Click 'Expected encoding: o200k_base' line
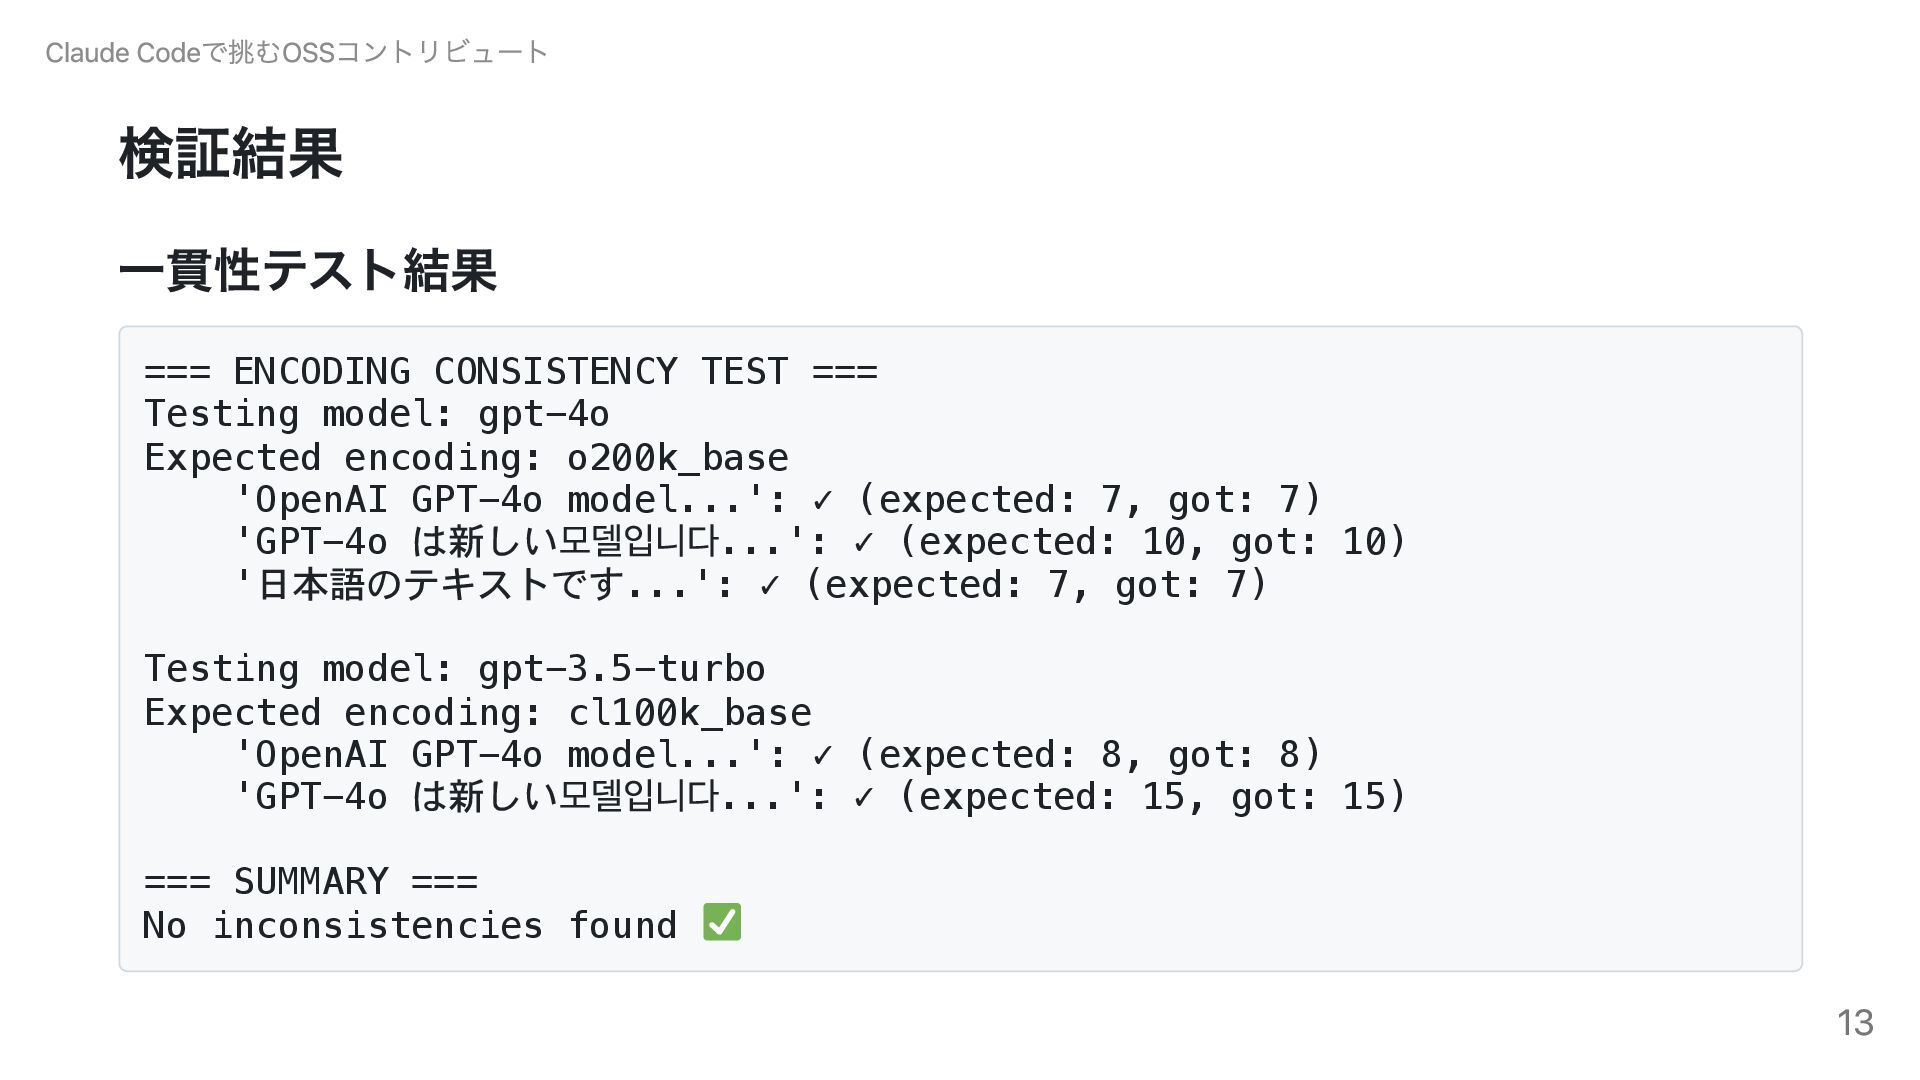 (x=466, y=458)
